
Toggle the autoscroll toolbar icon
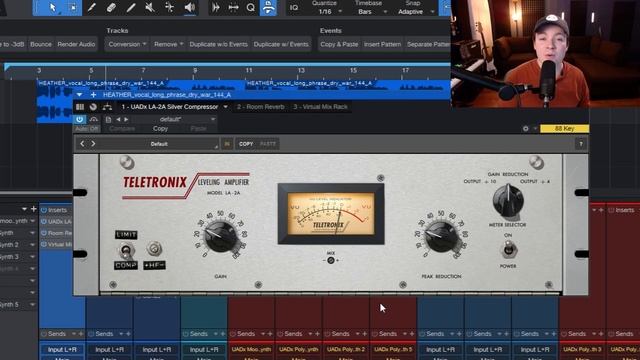pyautogui.click(x=268, y=7)
